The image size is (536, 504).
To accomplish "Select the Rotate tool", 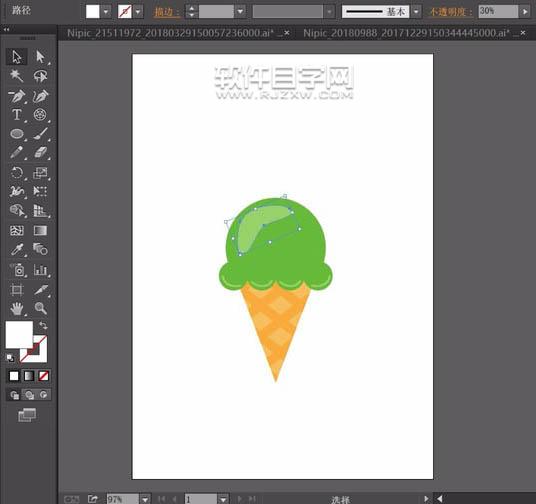I will point(16,173).
